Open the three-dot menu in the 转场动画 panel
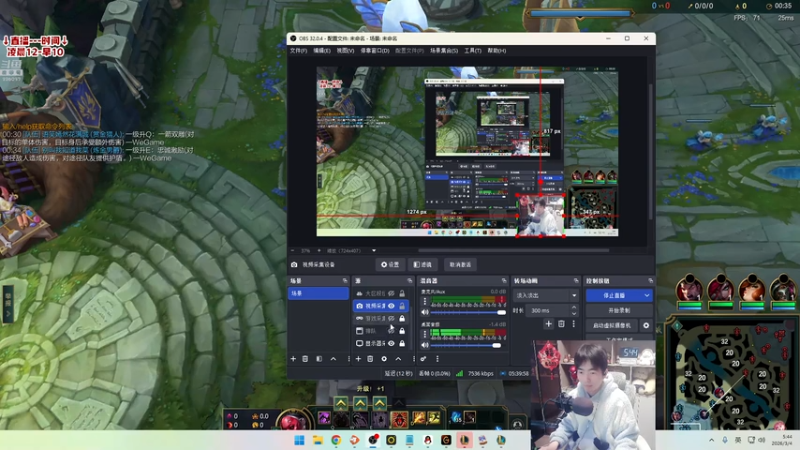 [573, 324]
